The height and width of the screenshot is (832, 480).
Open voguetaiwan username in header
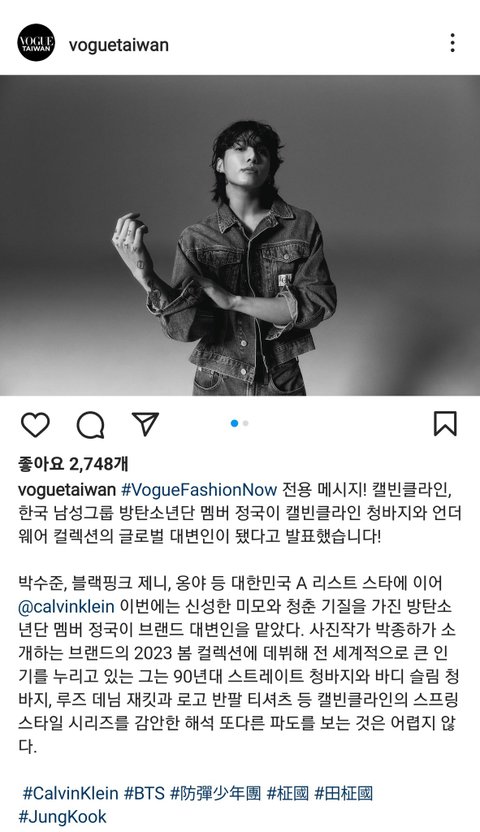(119, 45)
